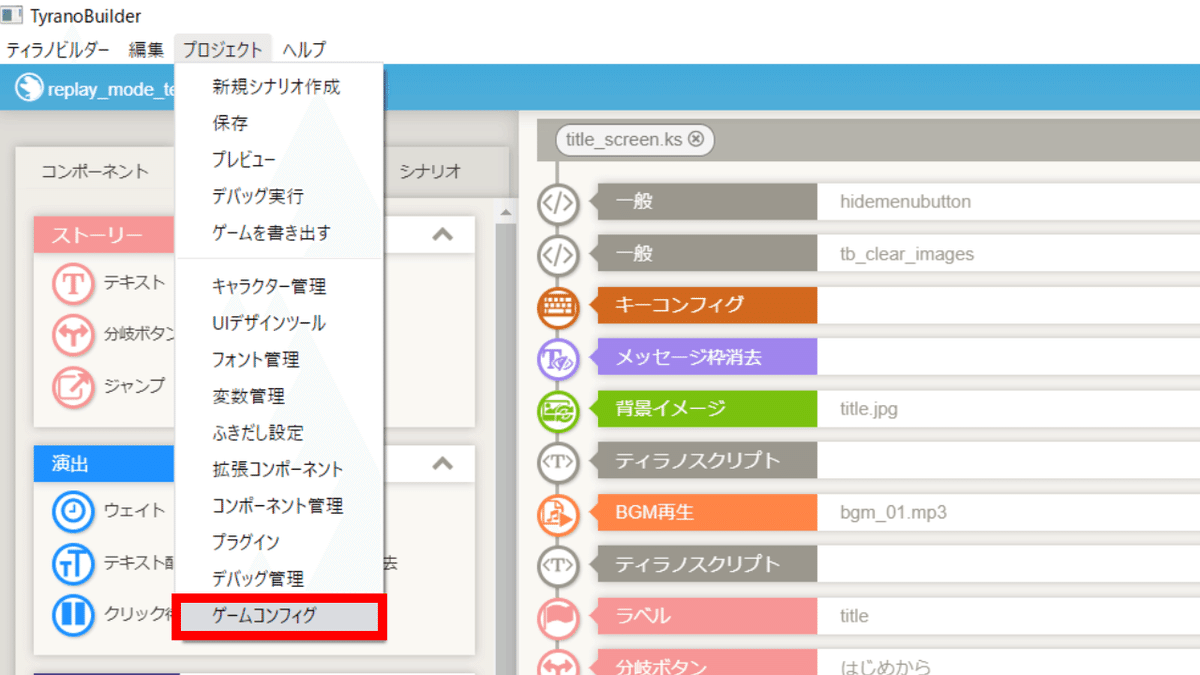Click the TyranoScript icon below BGM再生
The height and width of the screenshot is (675, 1200).
point(557,565)
